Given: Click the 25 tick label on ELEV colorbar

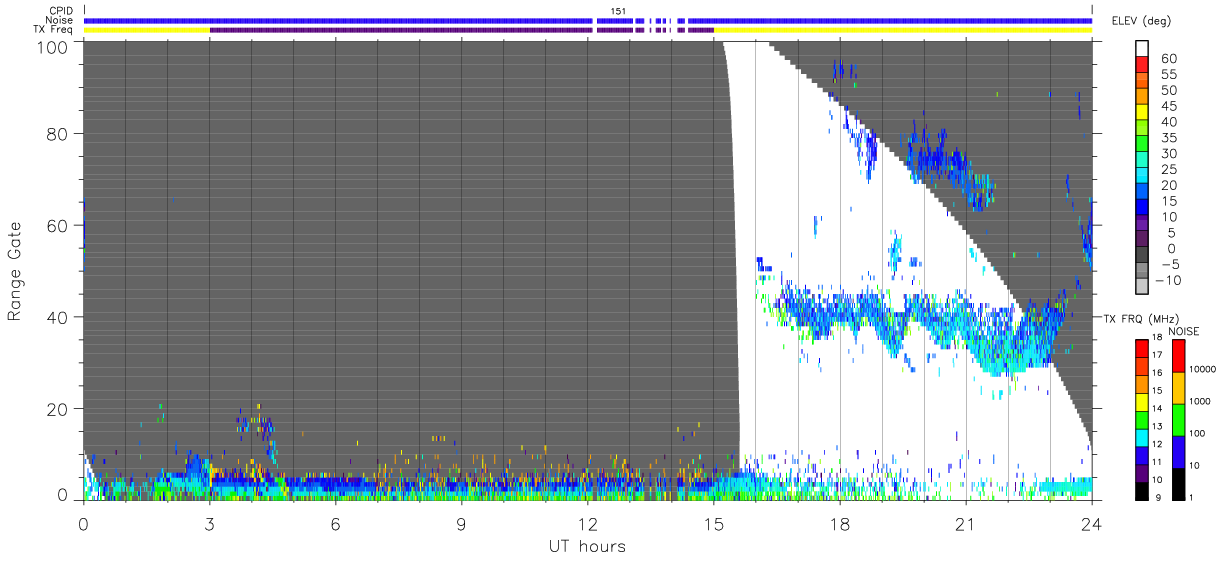Looking at the screenshot, I should 1167,170.
